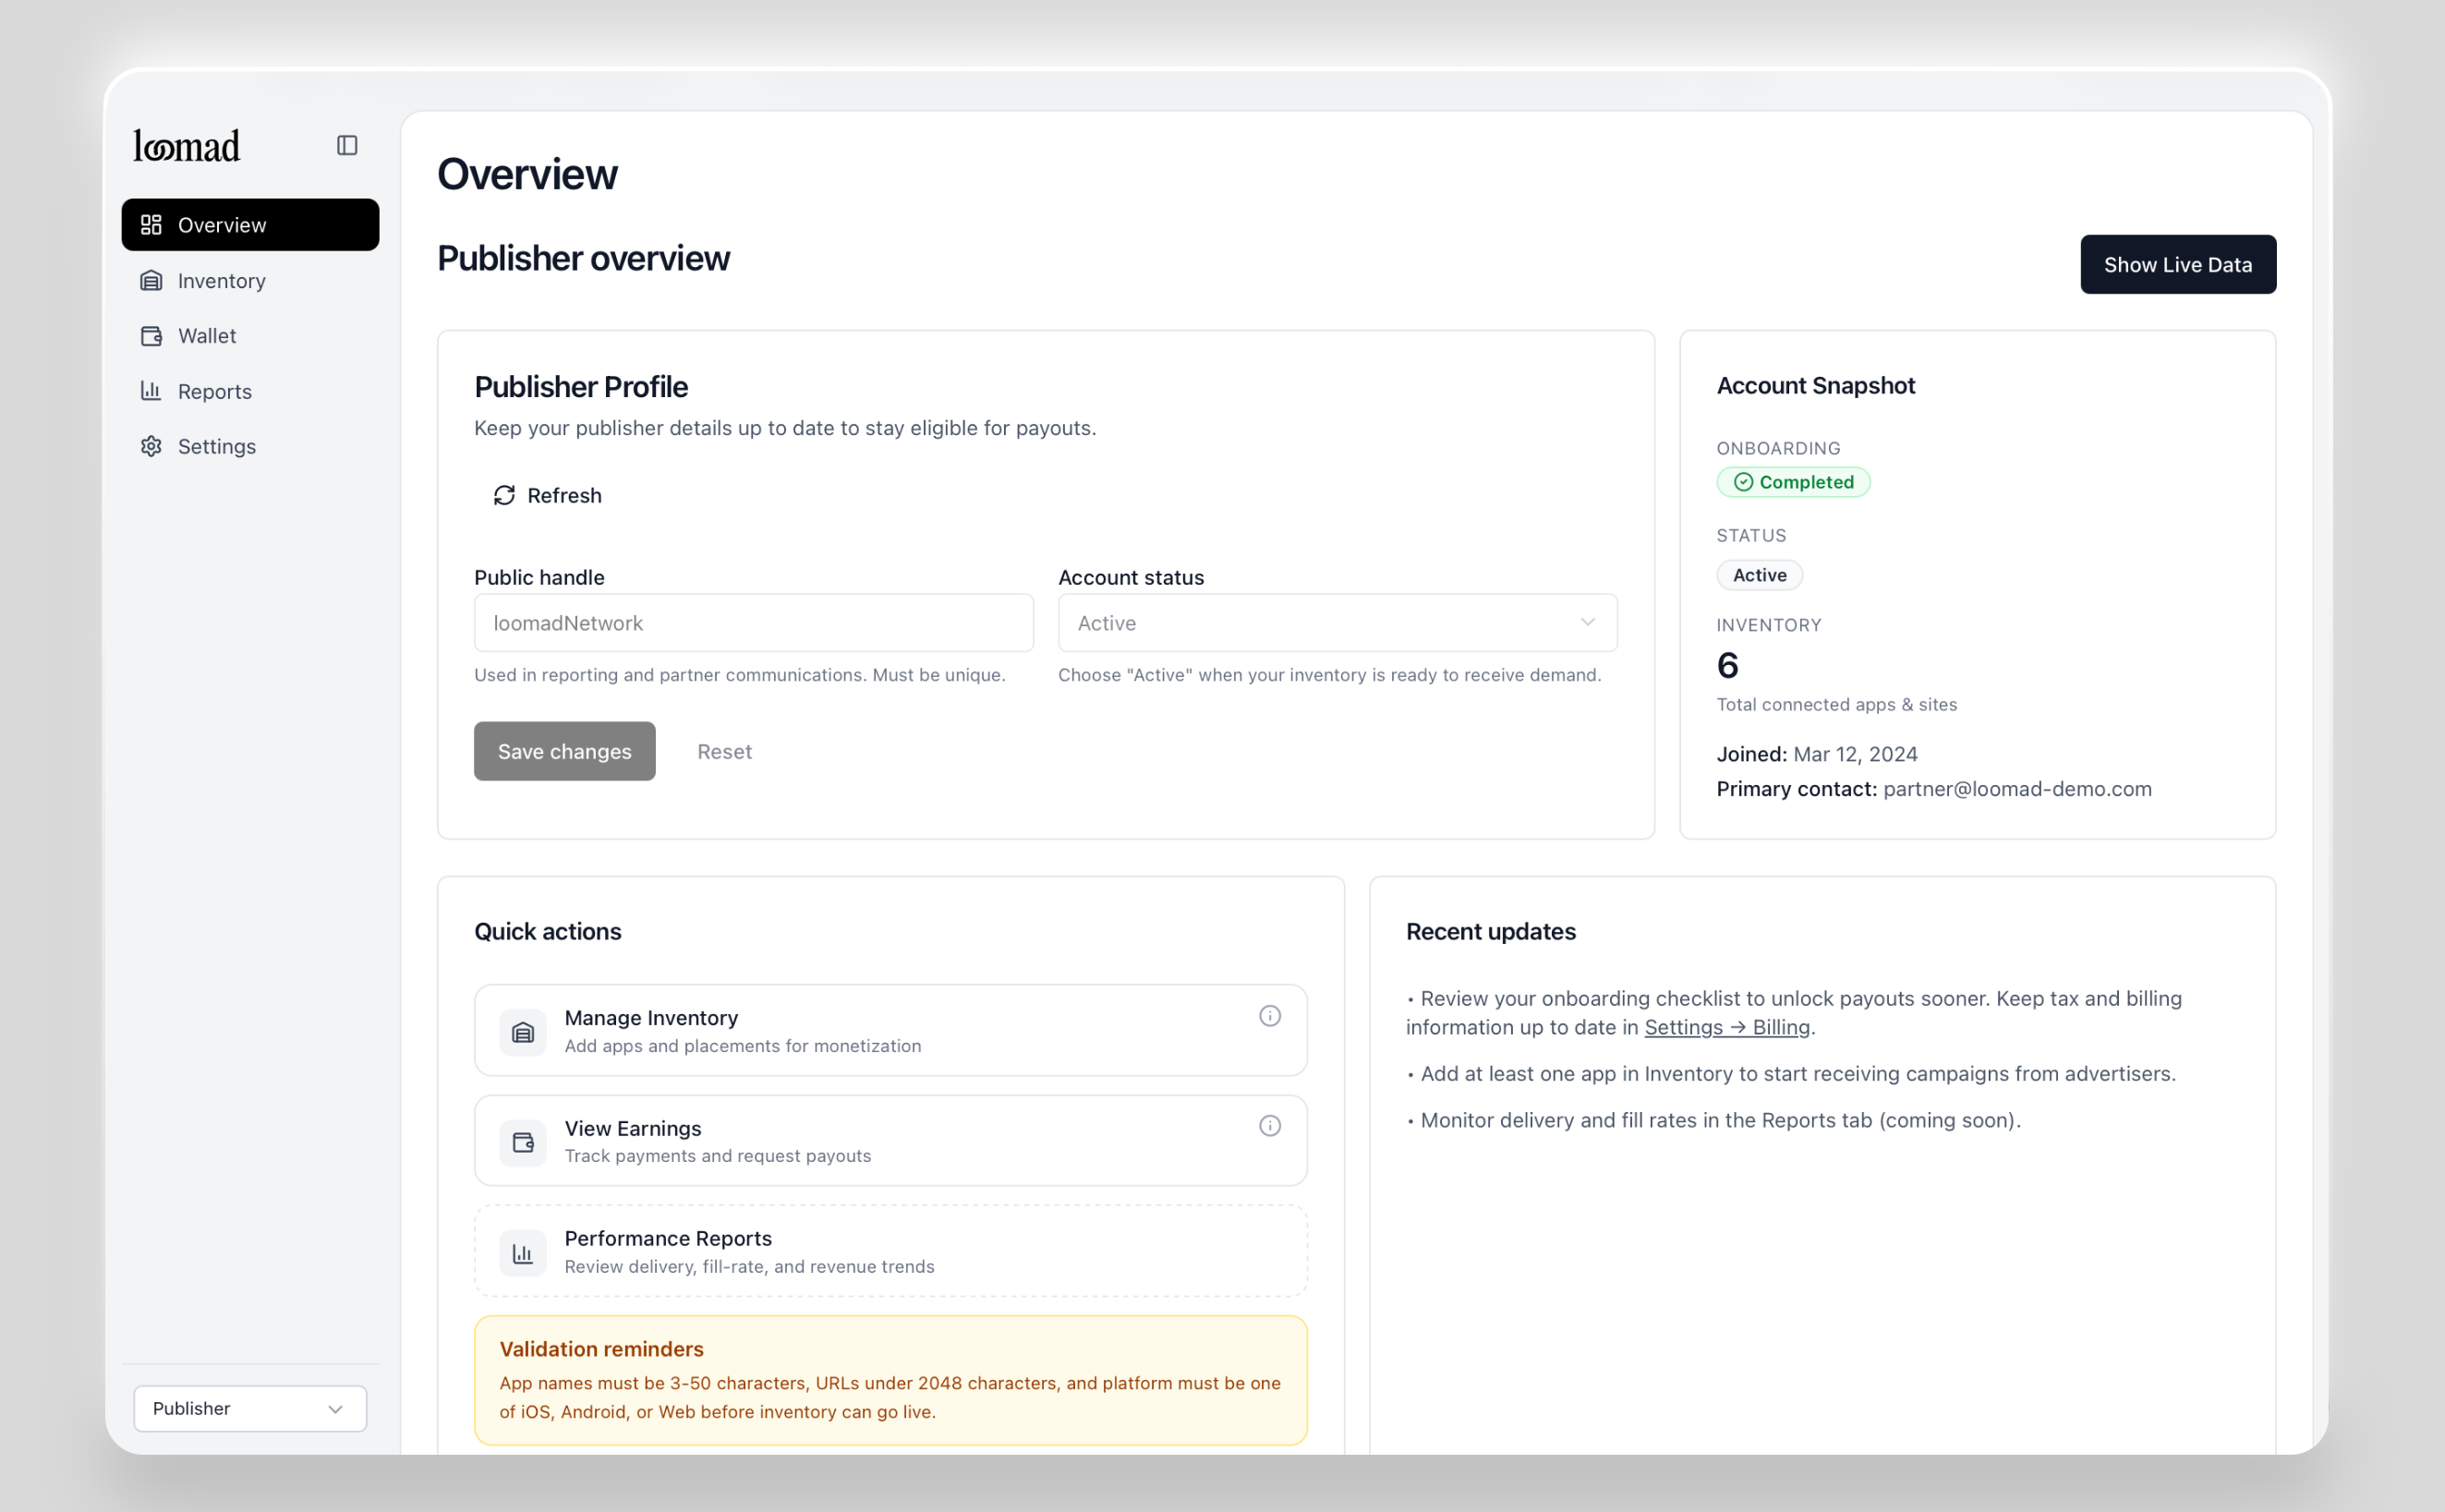Open the Account status dropdown

(1336, 622)
